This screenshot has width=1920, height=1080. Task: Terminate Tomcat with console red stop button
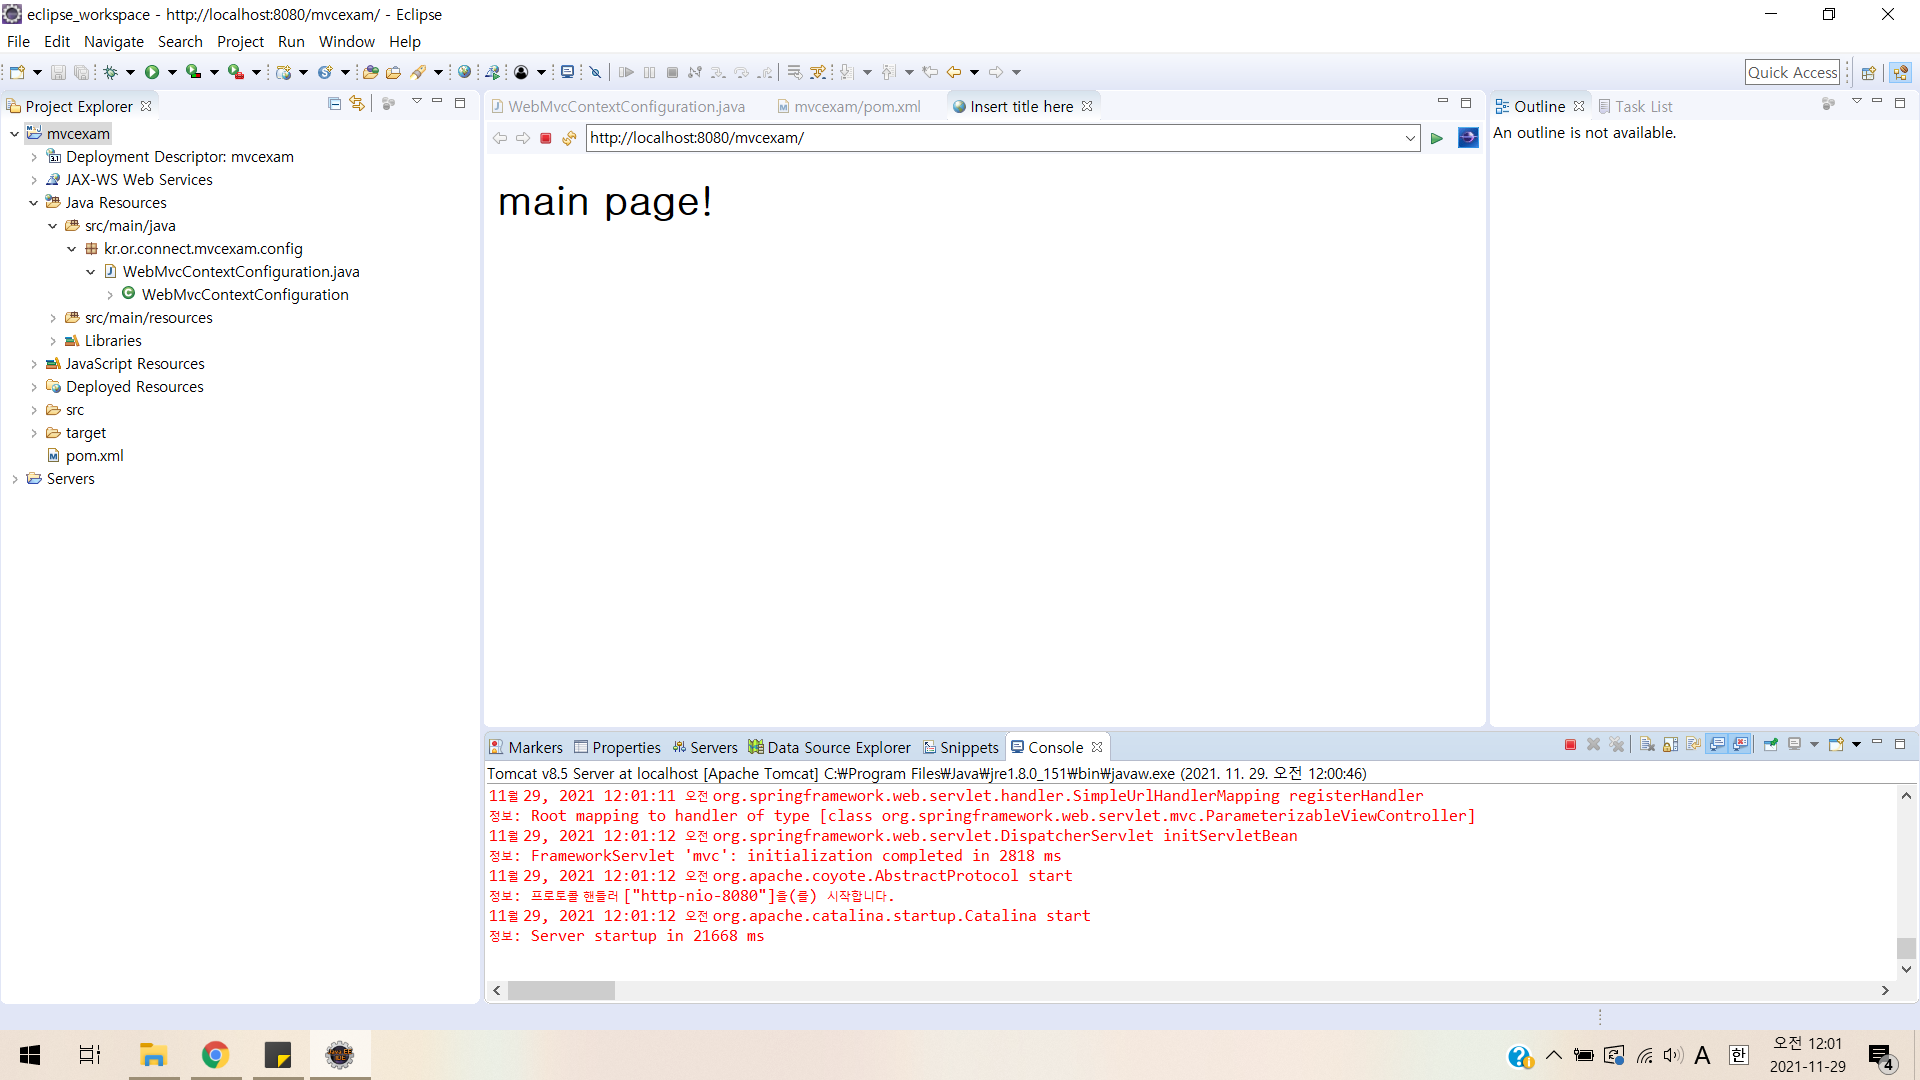[1570, 744]
